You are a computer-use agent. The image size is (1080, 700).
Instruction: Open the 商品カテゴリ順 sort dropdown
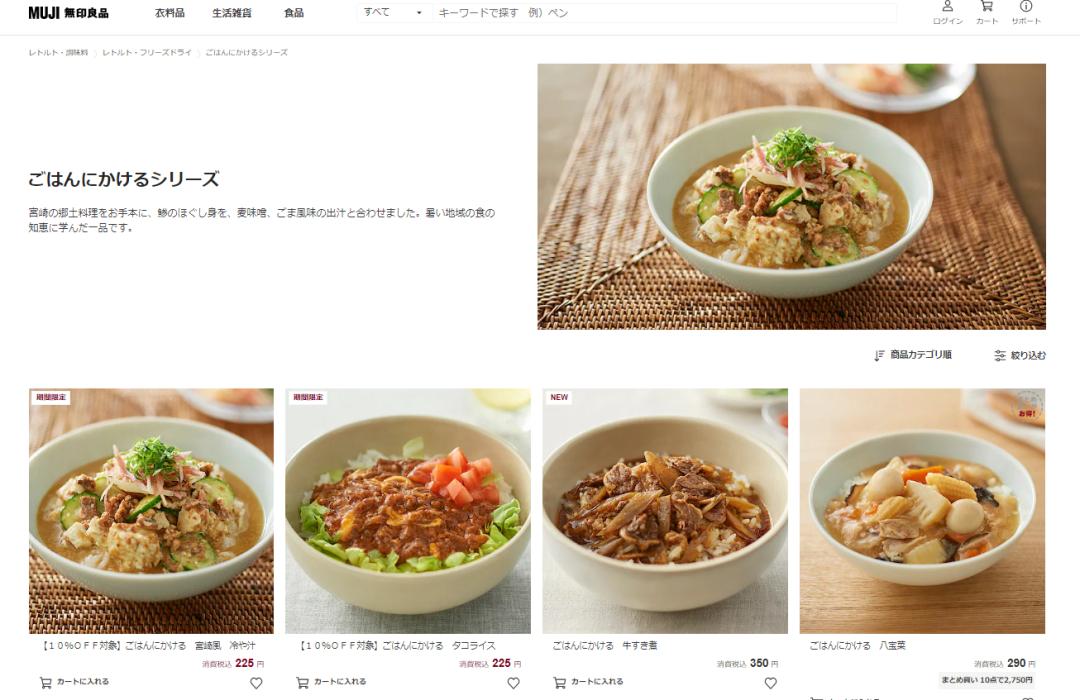pos(913,355)
